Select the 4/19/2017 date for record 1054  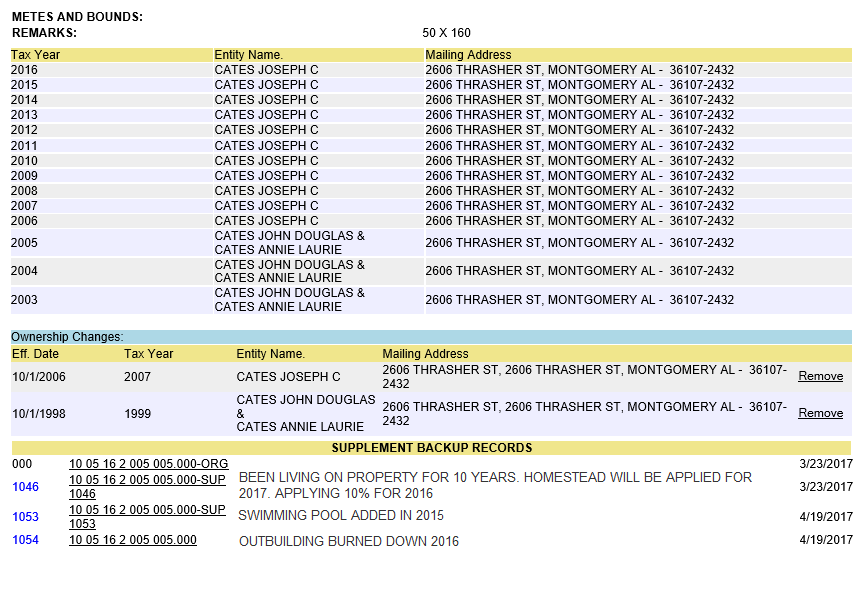coord(826,540)
